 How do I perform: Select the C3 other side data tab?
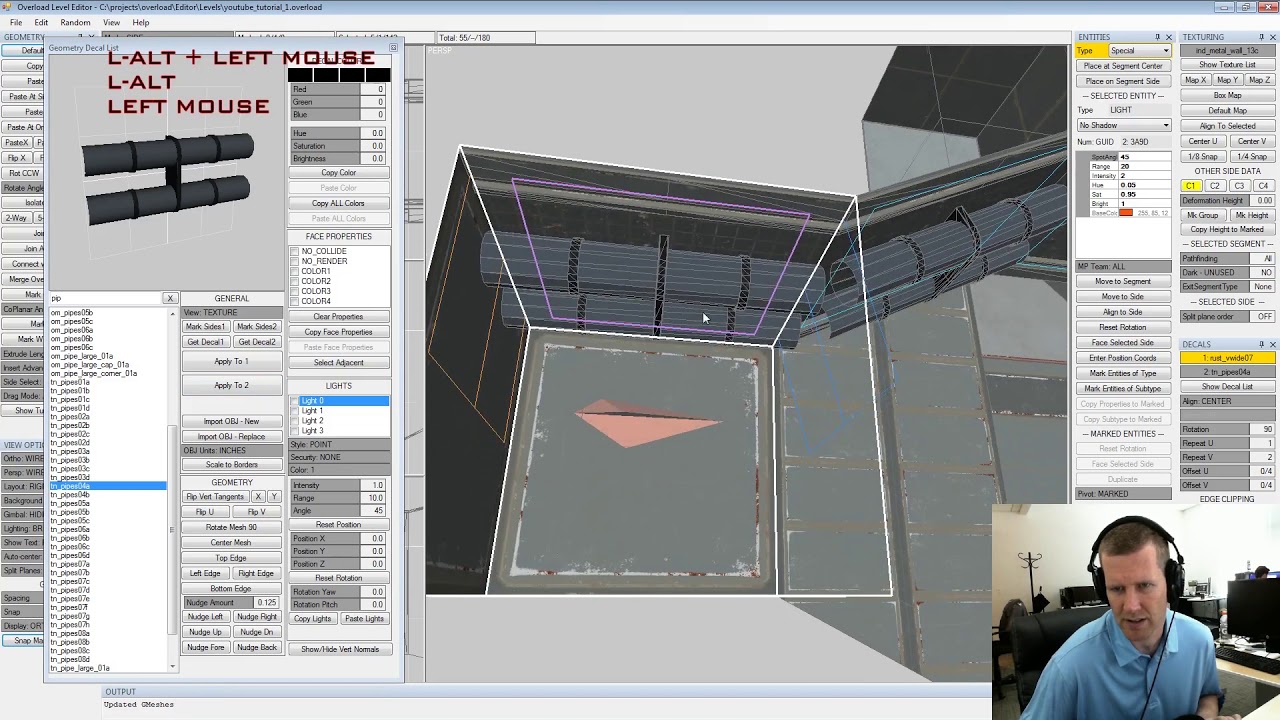1239,187
